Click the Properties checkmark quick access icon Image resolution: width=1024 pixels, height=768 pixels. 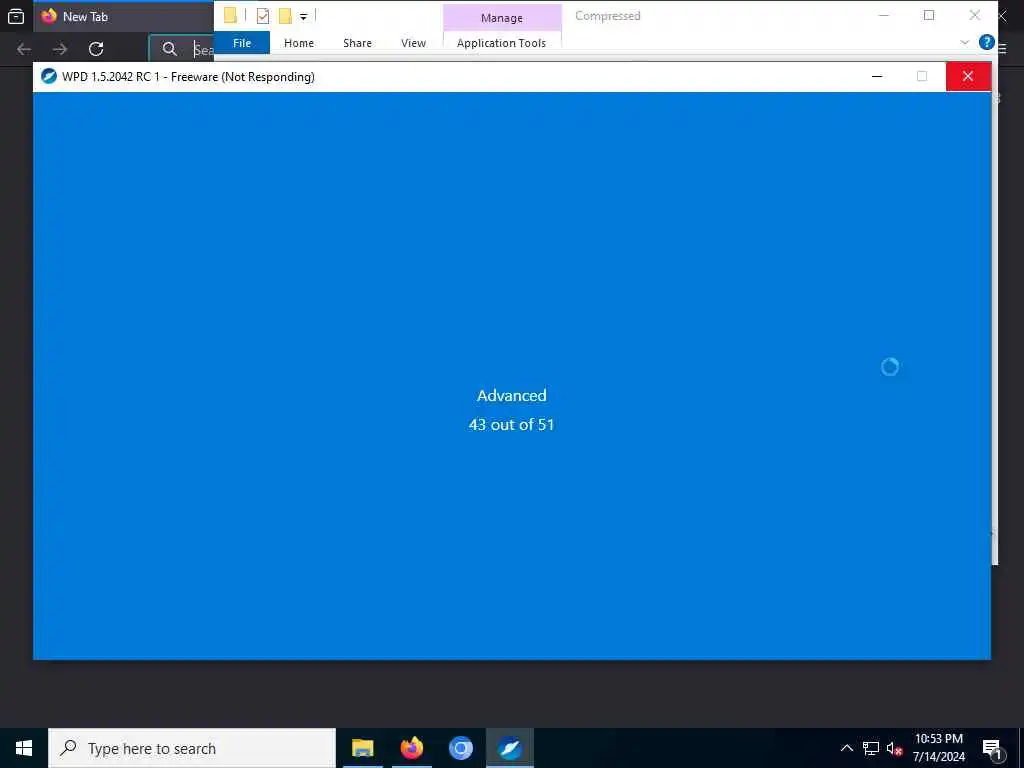pyautogui.click(x=263, y=16)
